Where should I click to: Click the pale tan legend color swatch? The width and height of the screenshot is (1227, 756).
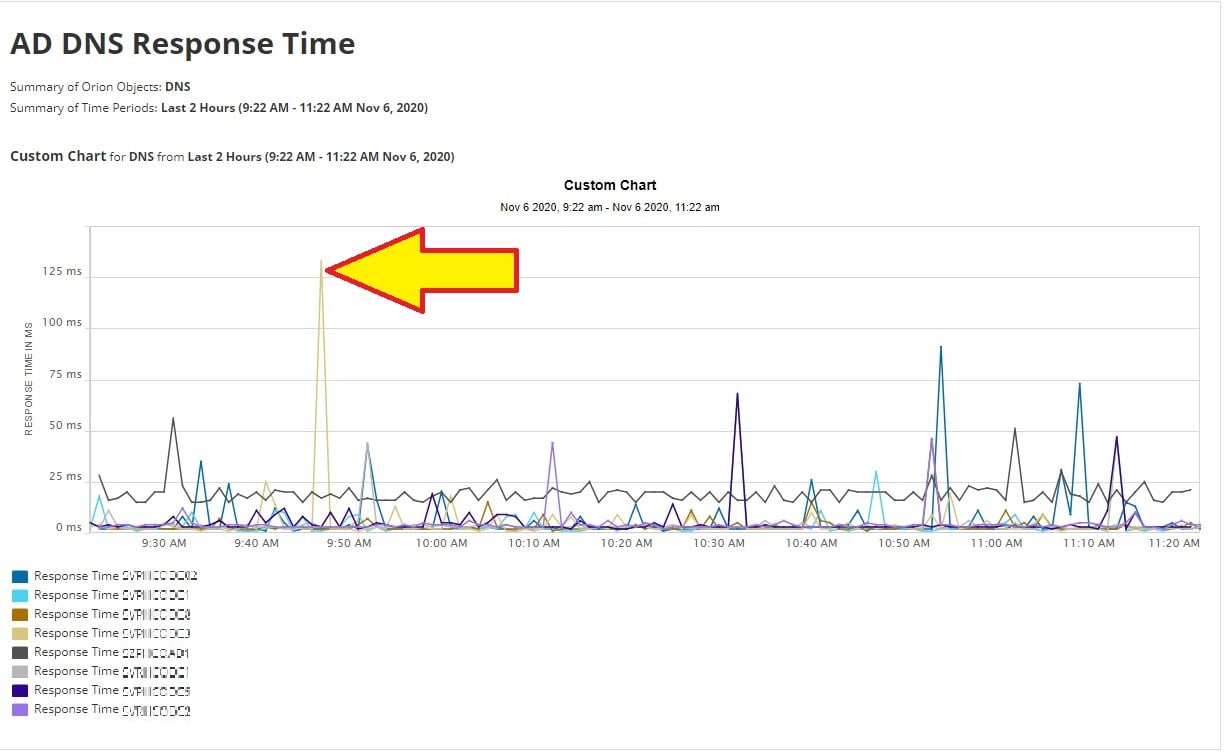(19, 634)
